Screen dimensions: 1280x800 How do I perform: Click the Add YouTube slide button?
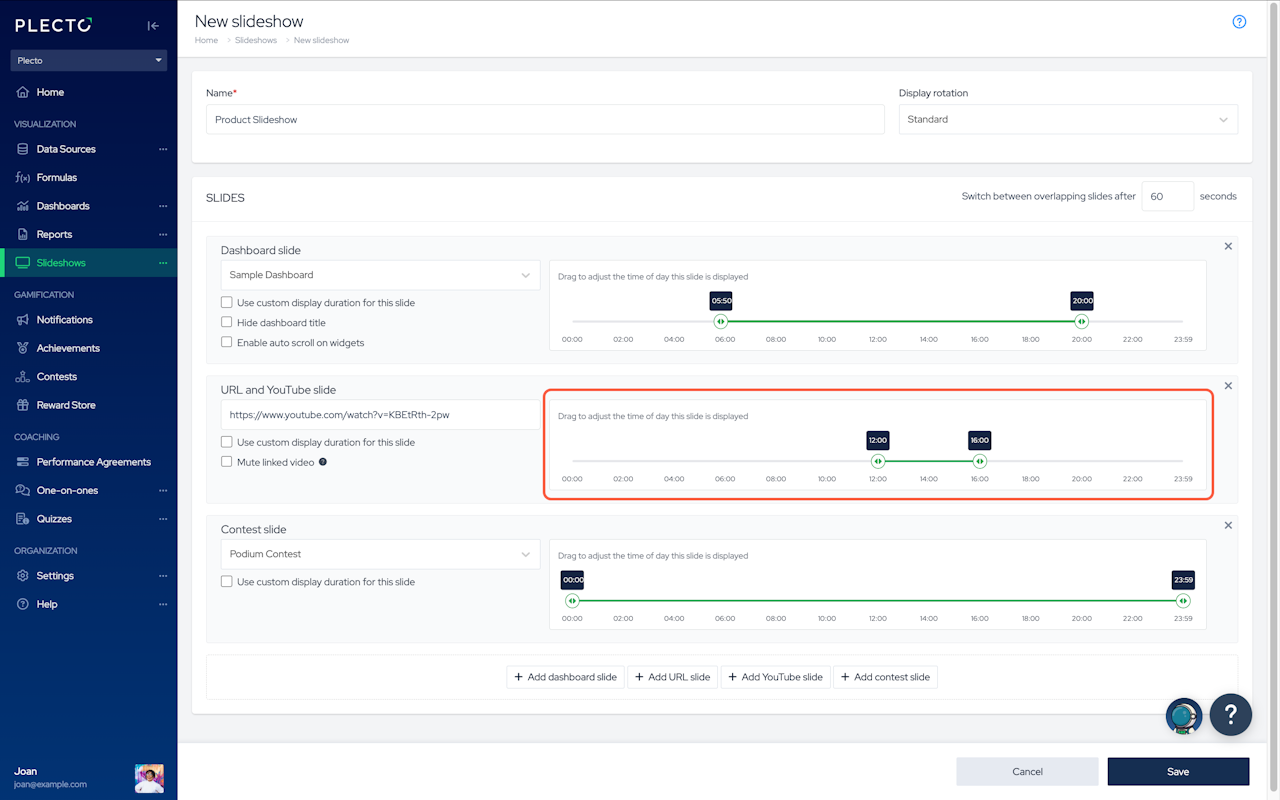point(775,677)
